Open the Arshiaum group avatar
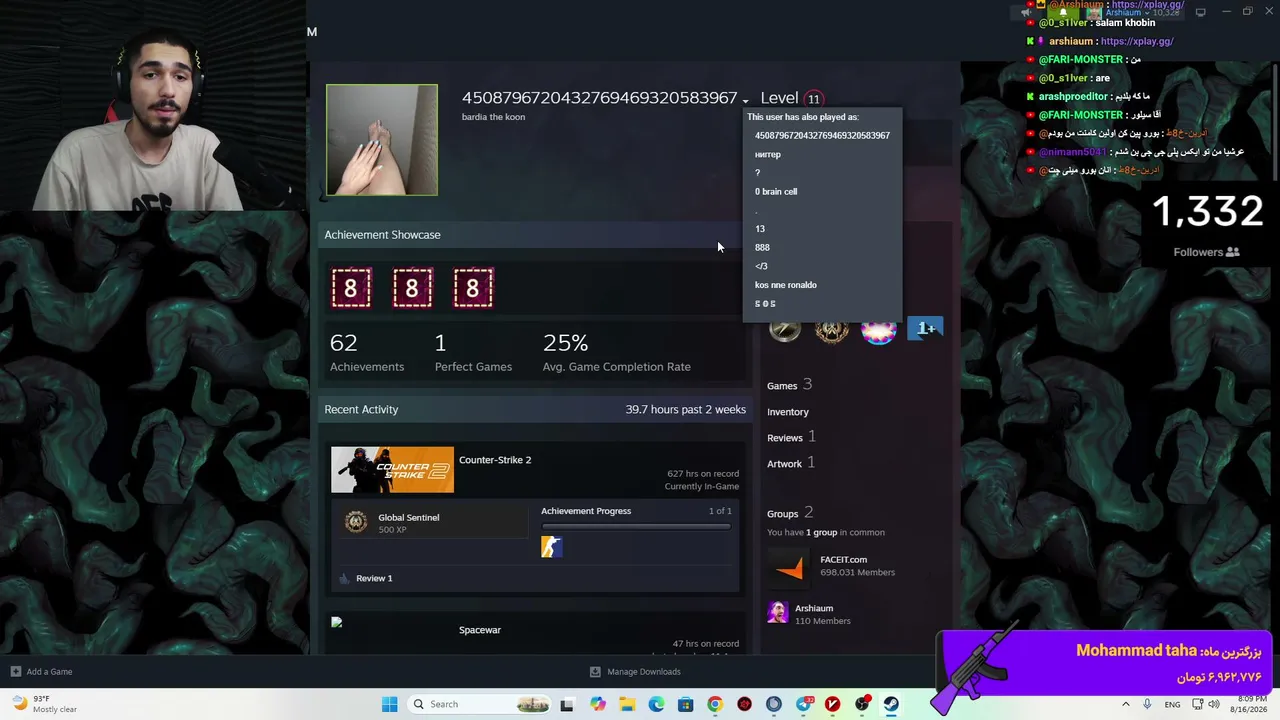1280x720 pixels. point(777,613)
